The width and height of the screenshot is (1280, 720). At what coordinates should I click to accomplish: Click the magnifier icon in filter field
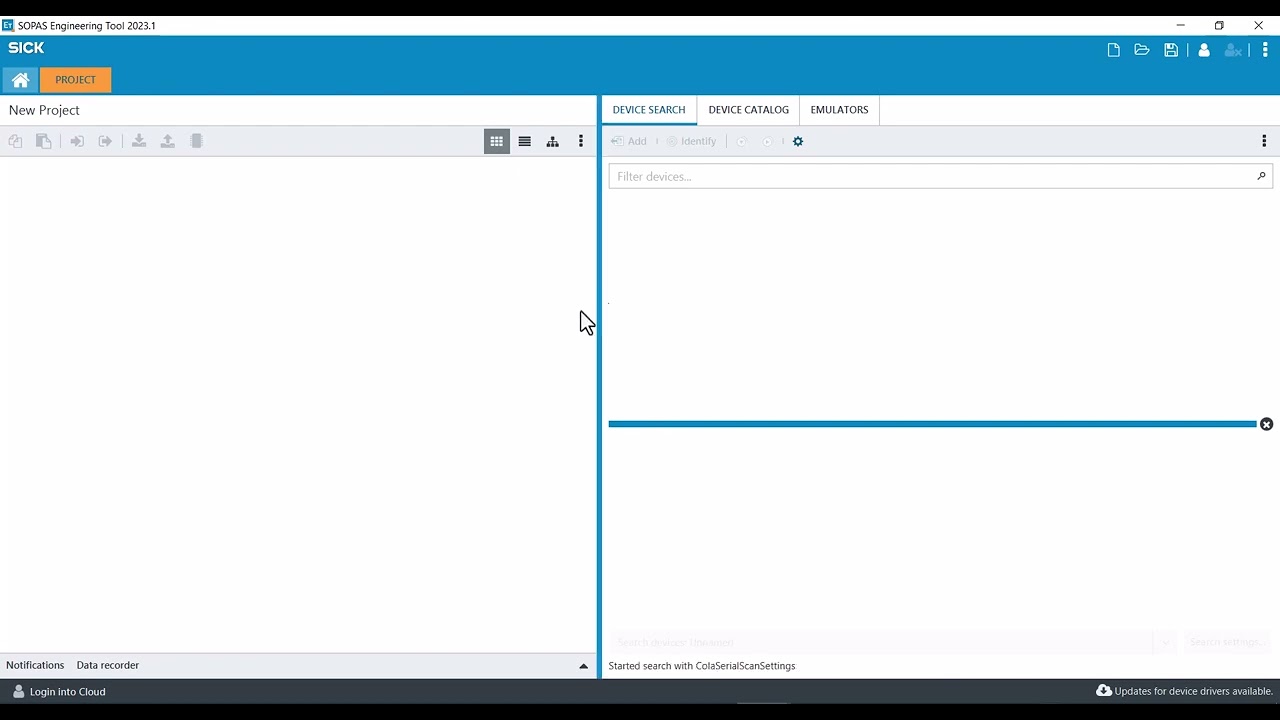(x=1261, y=176)
